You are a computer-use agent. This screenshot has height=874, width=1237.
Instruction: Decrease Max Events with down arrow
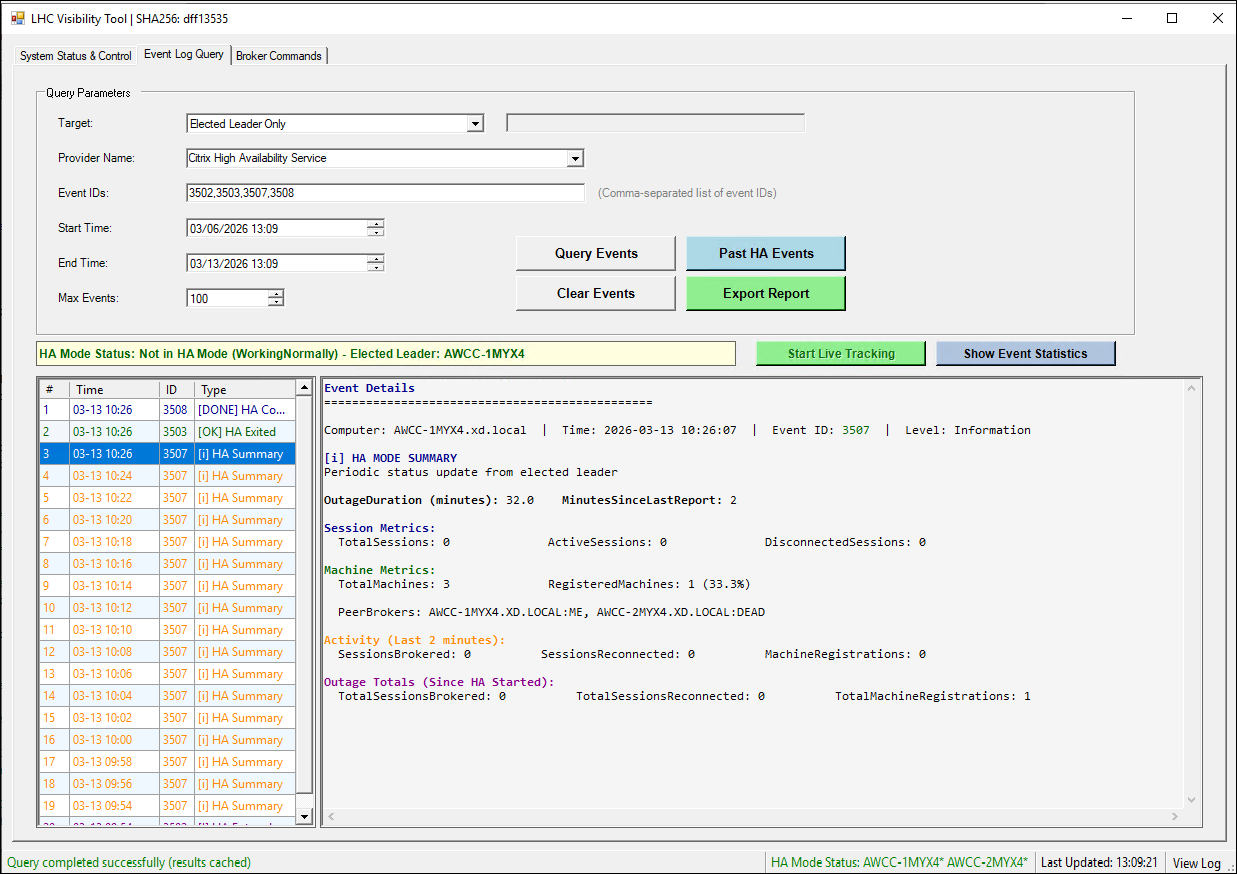276,302
